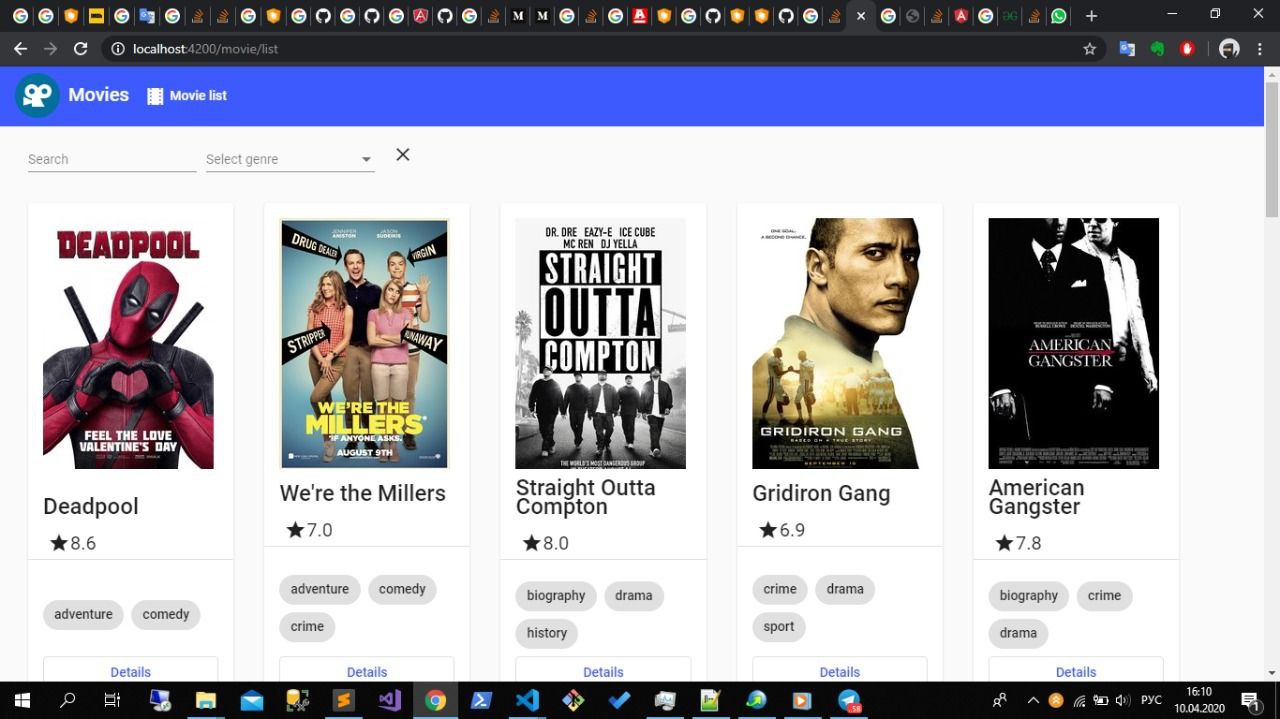The height and width of the screenshot is (719, 1280).
Task: Click the 'Deadpool' movie title
Action: (x=91, y=506)
